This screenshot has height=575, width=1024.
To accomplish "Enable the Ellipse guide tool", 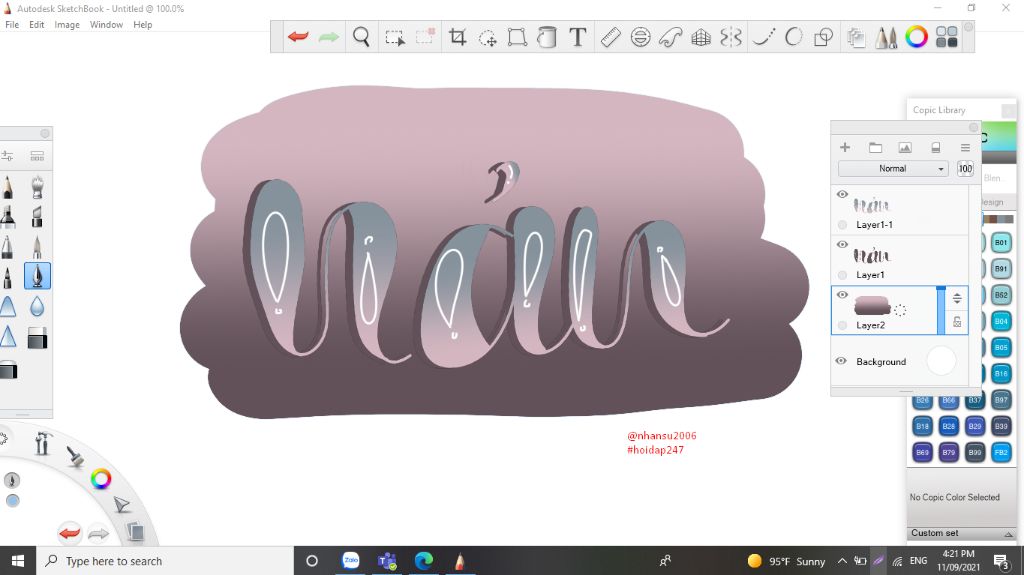I will [x=641, y=37].
